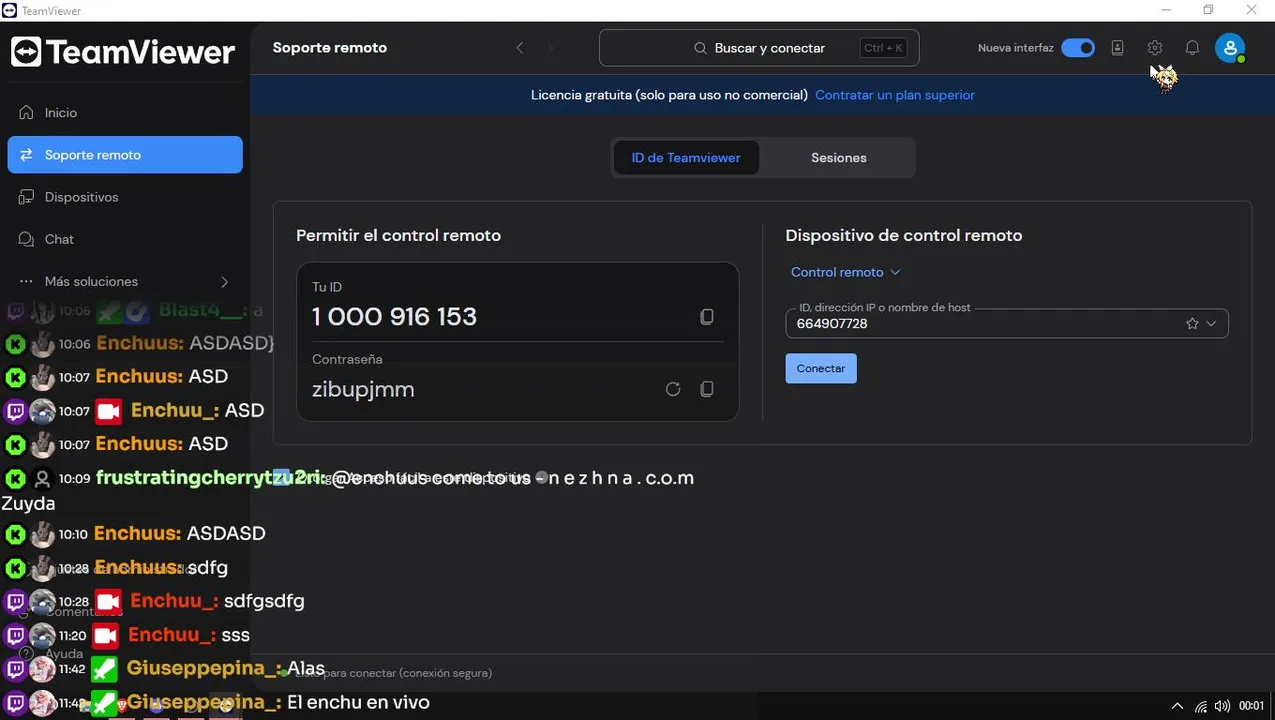Click chat message Giuseppepina_: Alas
Viewport: 1275px width, 720px height.
[226, 668]
